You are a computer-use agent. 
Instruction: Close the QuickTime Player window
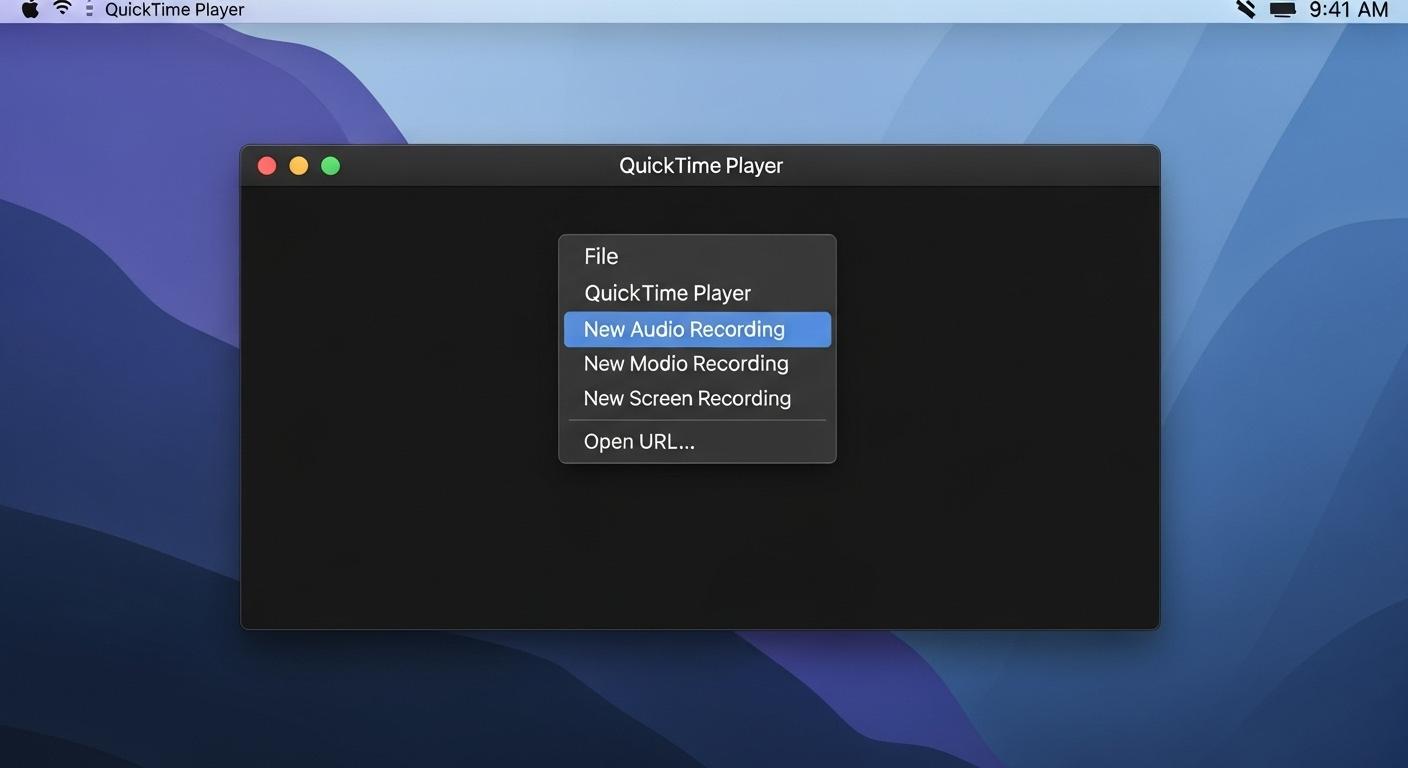(267, 166)
